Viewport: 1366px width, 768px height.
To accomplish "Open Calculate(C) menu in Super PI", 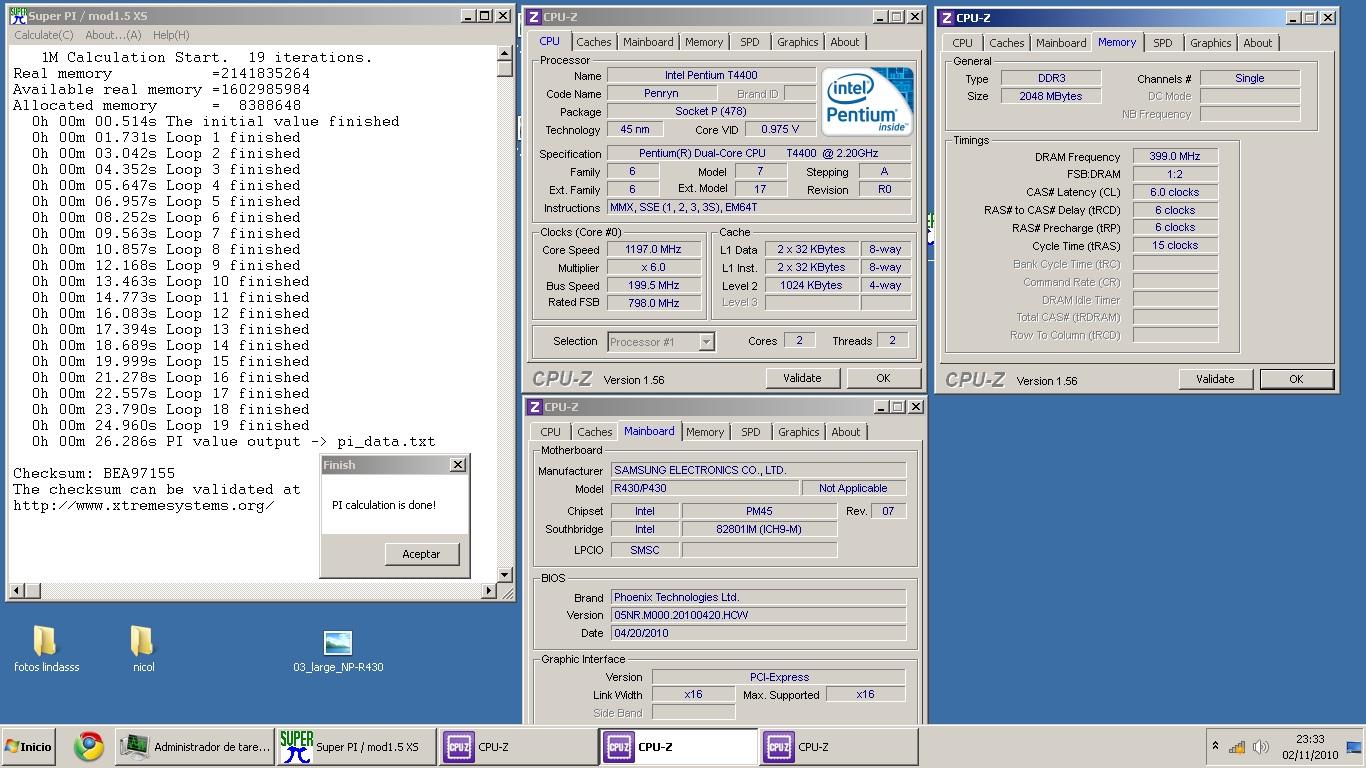I will point(43,35).
